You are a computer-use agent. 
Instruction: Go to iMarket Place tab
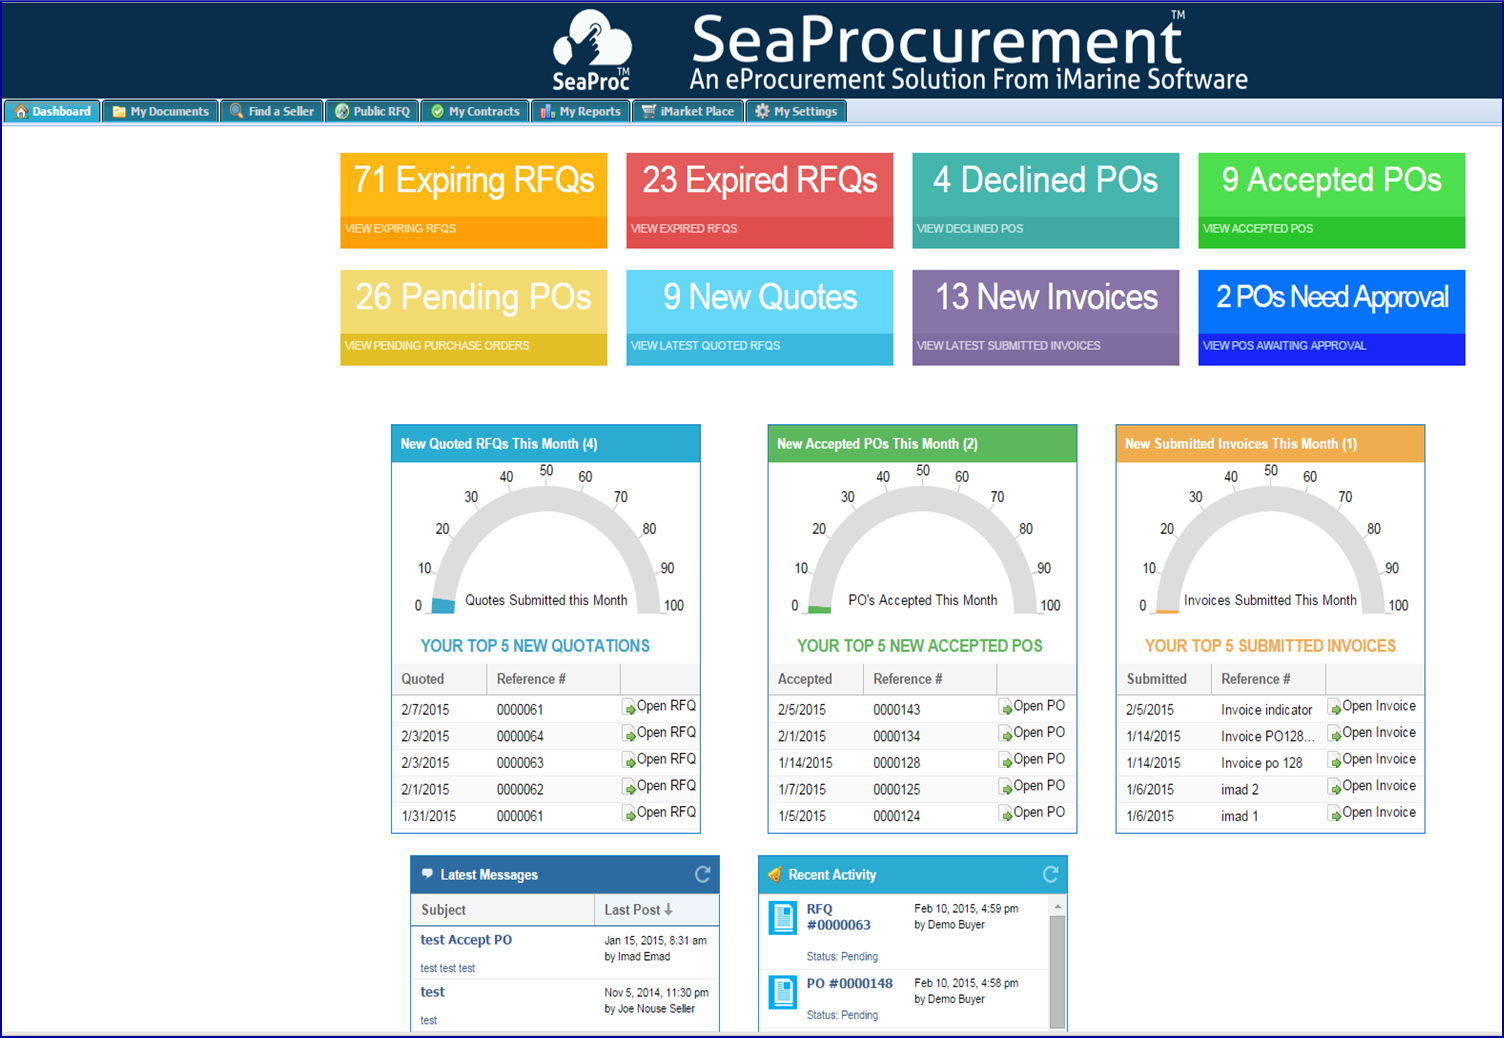pyautogui.click(x=688, y=111)
